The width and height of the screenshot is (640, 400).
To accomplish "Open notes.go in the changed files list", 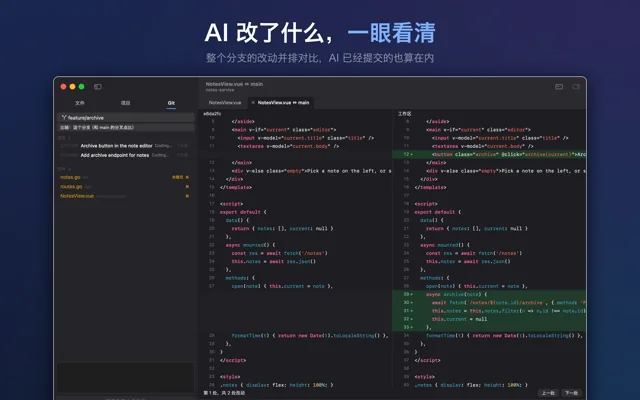I will [124, 177].
